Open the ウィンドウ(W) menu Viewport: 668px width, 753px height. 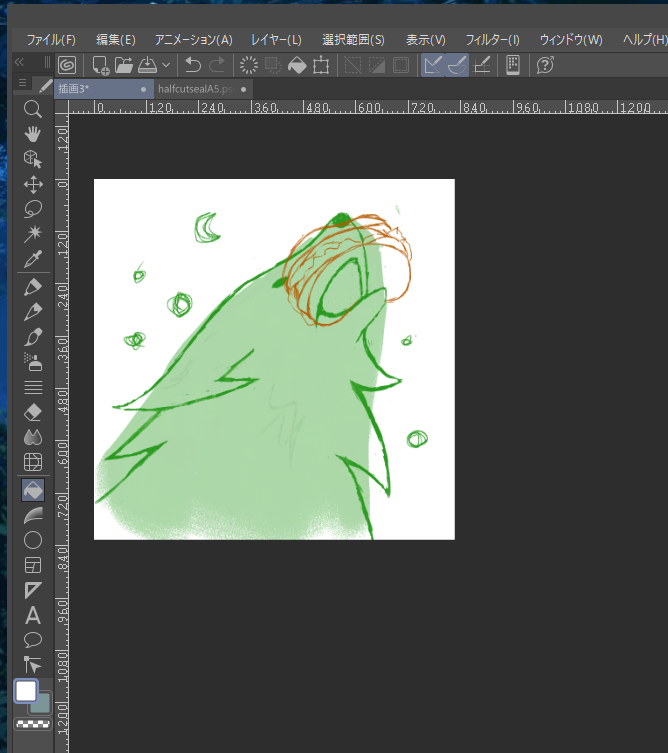tap(571, 39)
